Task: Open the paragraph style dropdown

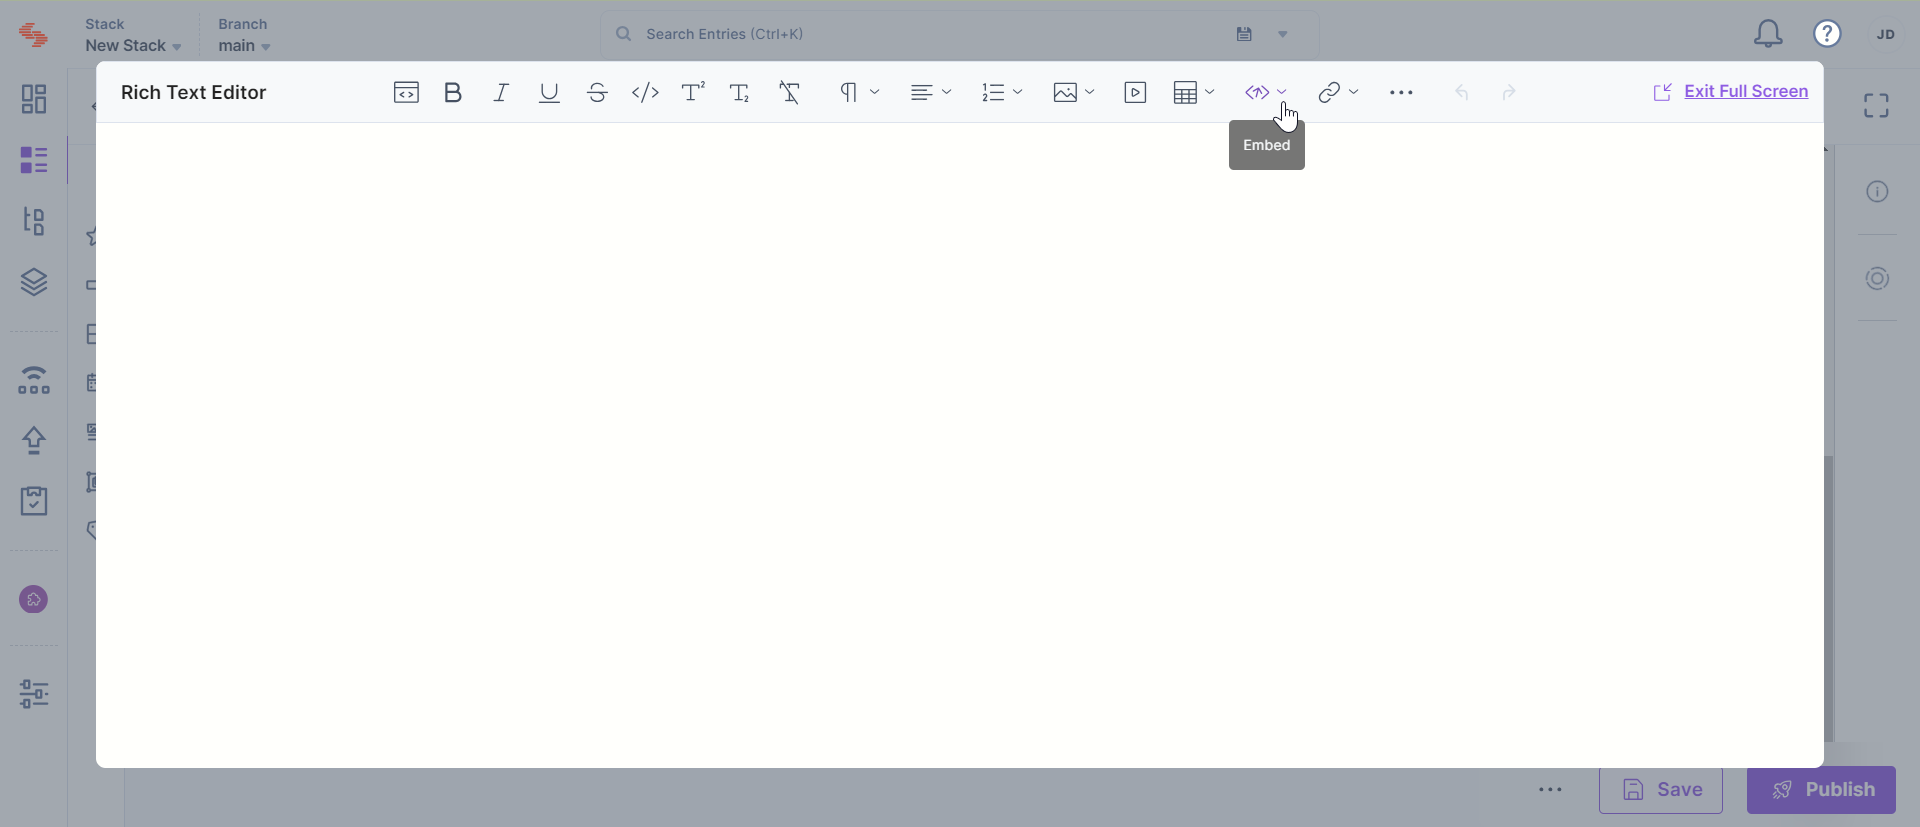Action: 859,92
